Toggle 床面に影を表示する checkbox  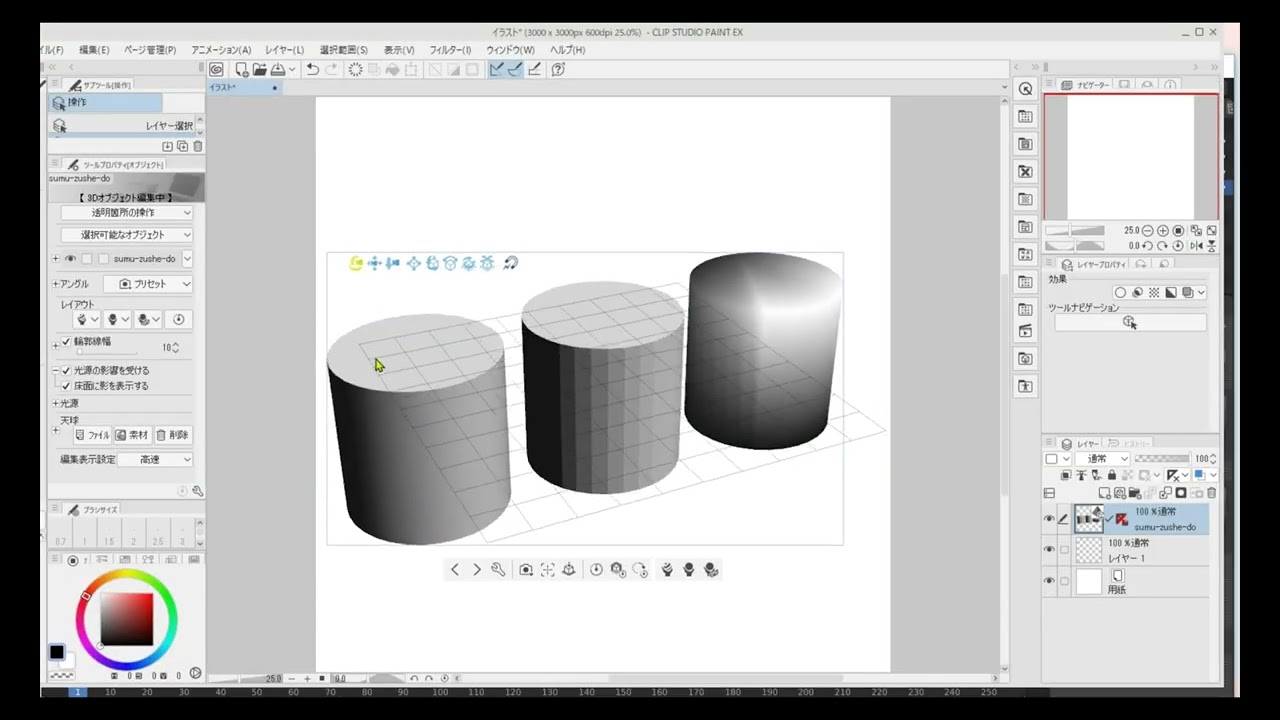[67, 385]
